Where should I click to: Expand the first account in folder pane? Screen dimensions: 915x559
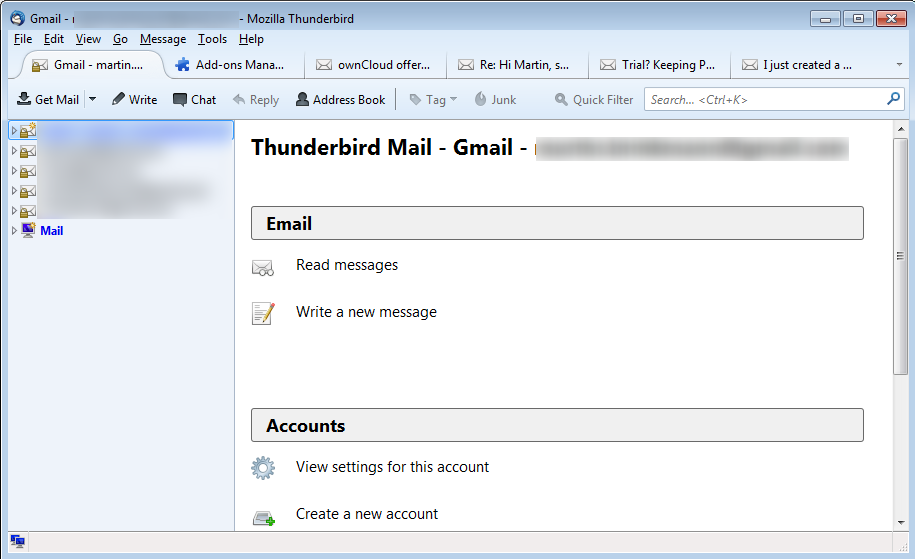pyautogui.click(x=14, y=131)
